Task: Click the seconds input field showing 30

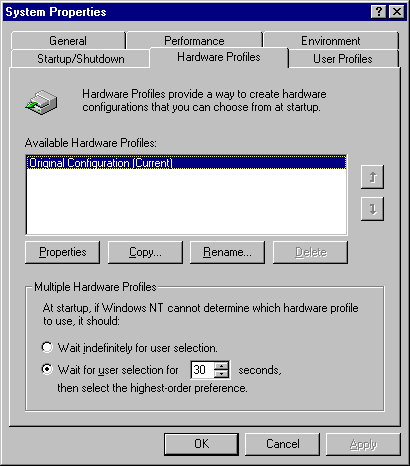Action: (x=203, y=370)
